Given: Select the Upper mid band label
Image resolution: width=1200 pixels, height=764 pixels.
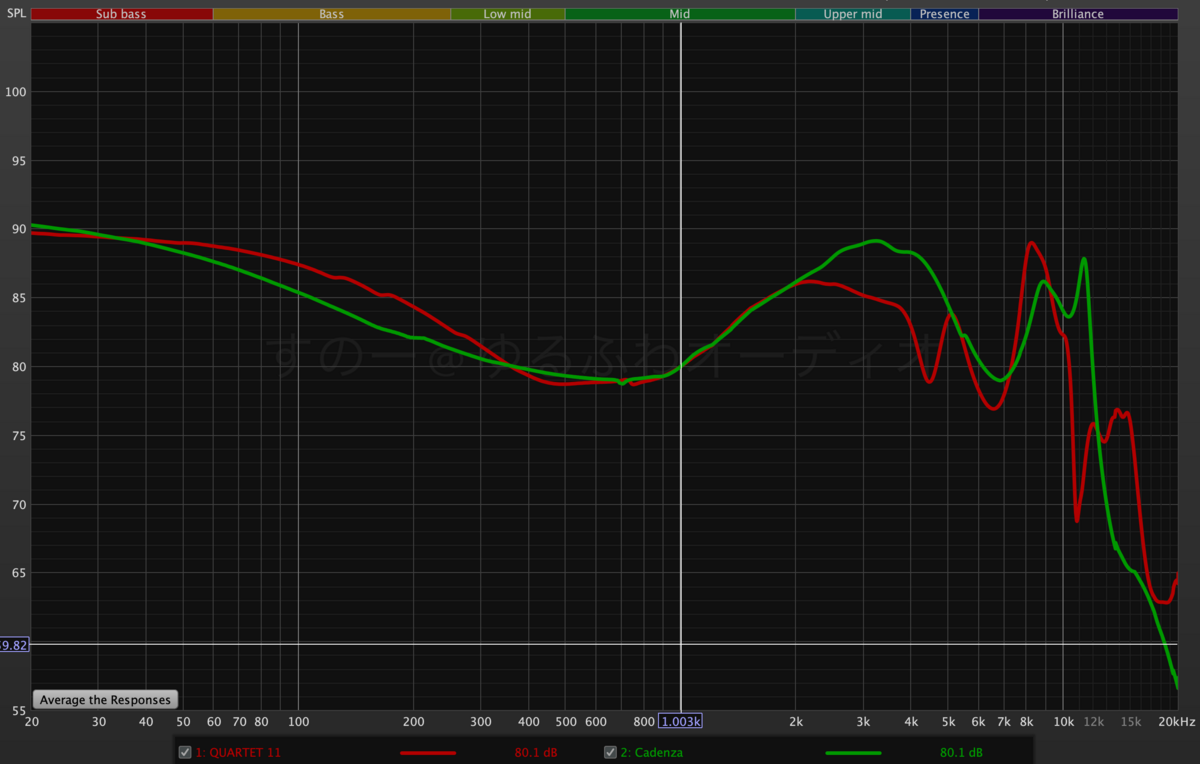Looking at the screenshot, I should point(853,14).
